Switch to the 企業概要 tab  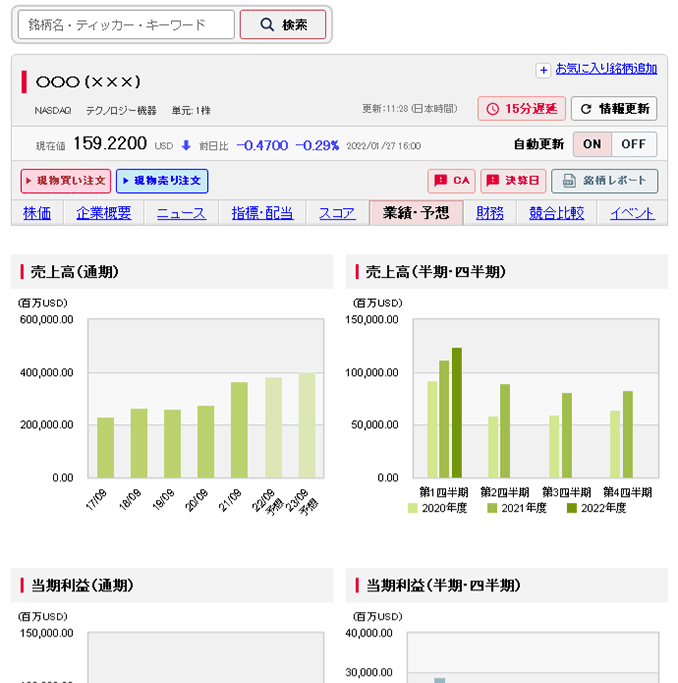104,213
